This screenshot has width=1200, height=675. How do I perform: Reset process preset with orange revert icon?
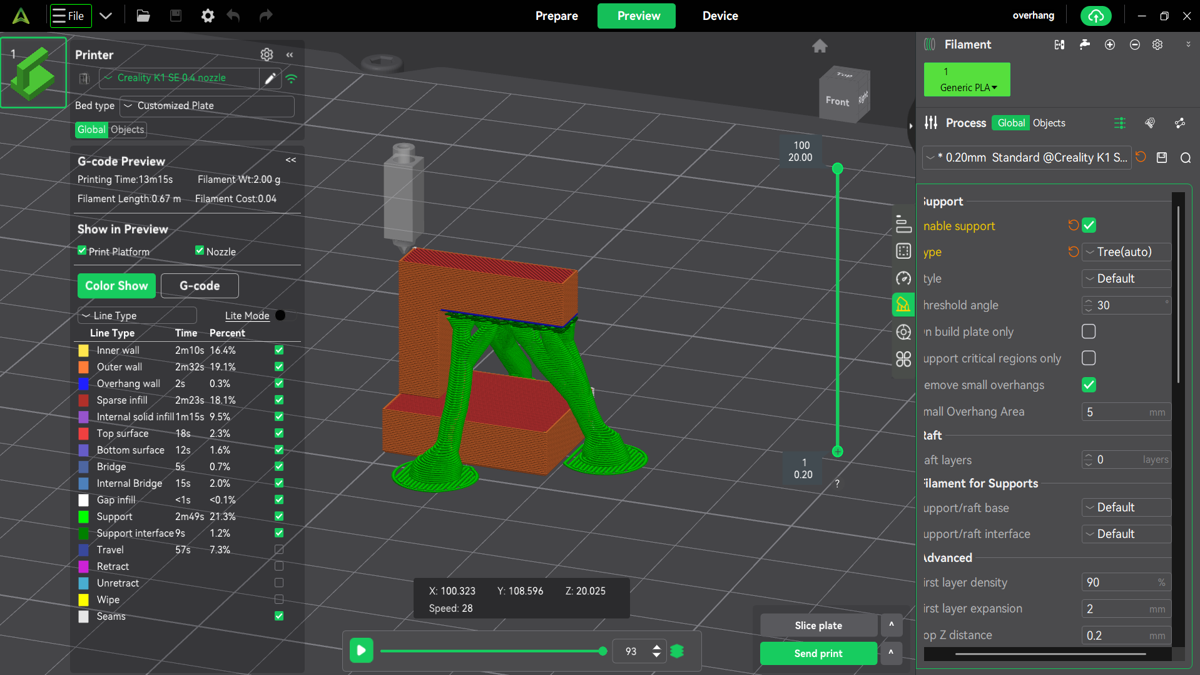coord(1141,157)
